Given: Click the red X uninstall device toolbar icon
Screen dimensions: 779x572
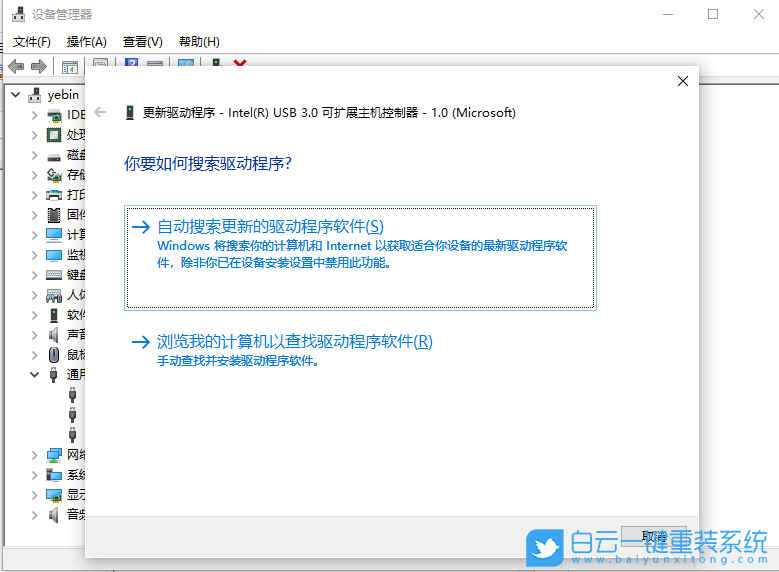Looking at the screenshot, I should click(x=240, y=63).
